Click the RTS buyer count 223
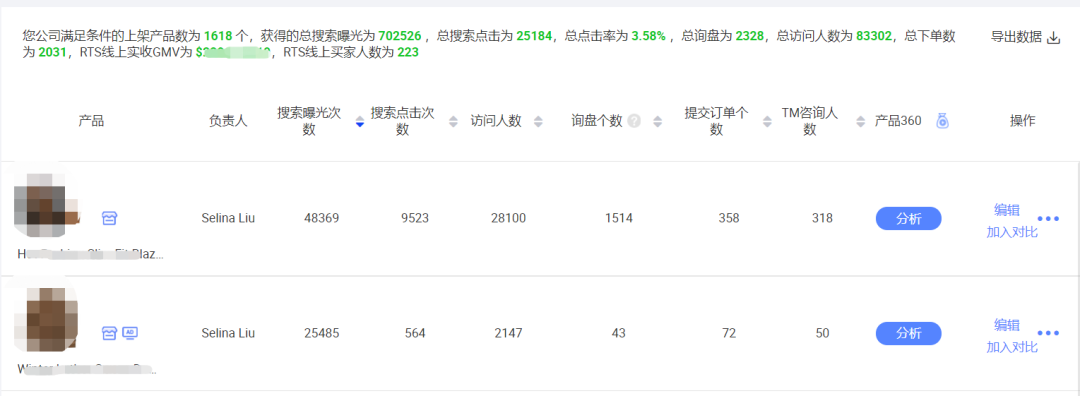The width and height of the screenshot is (1080, 396). [408, 52]
